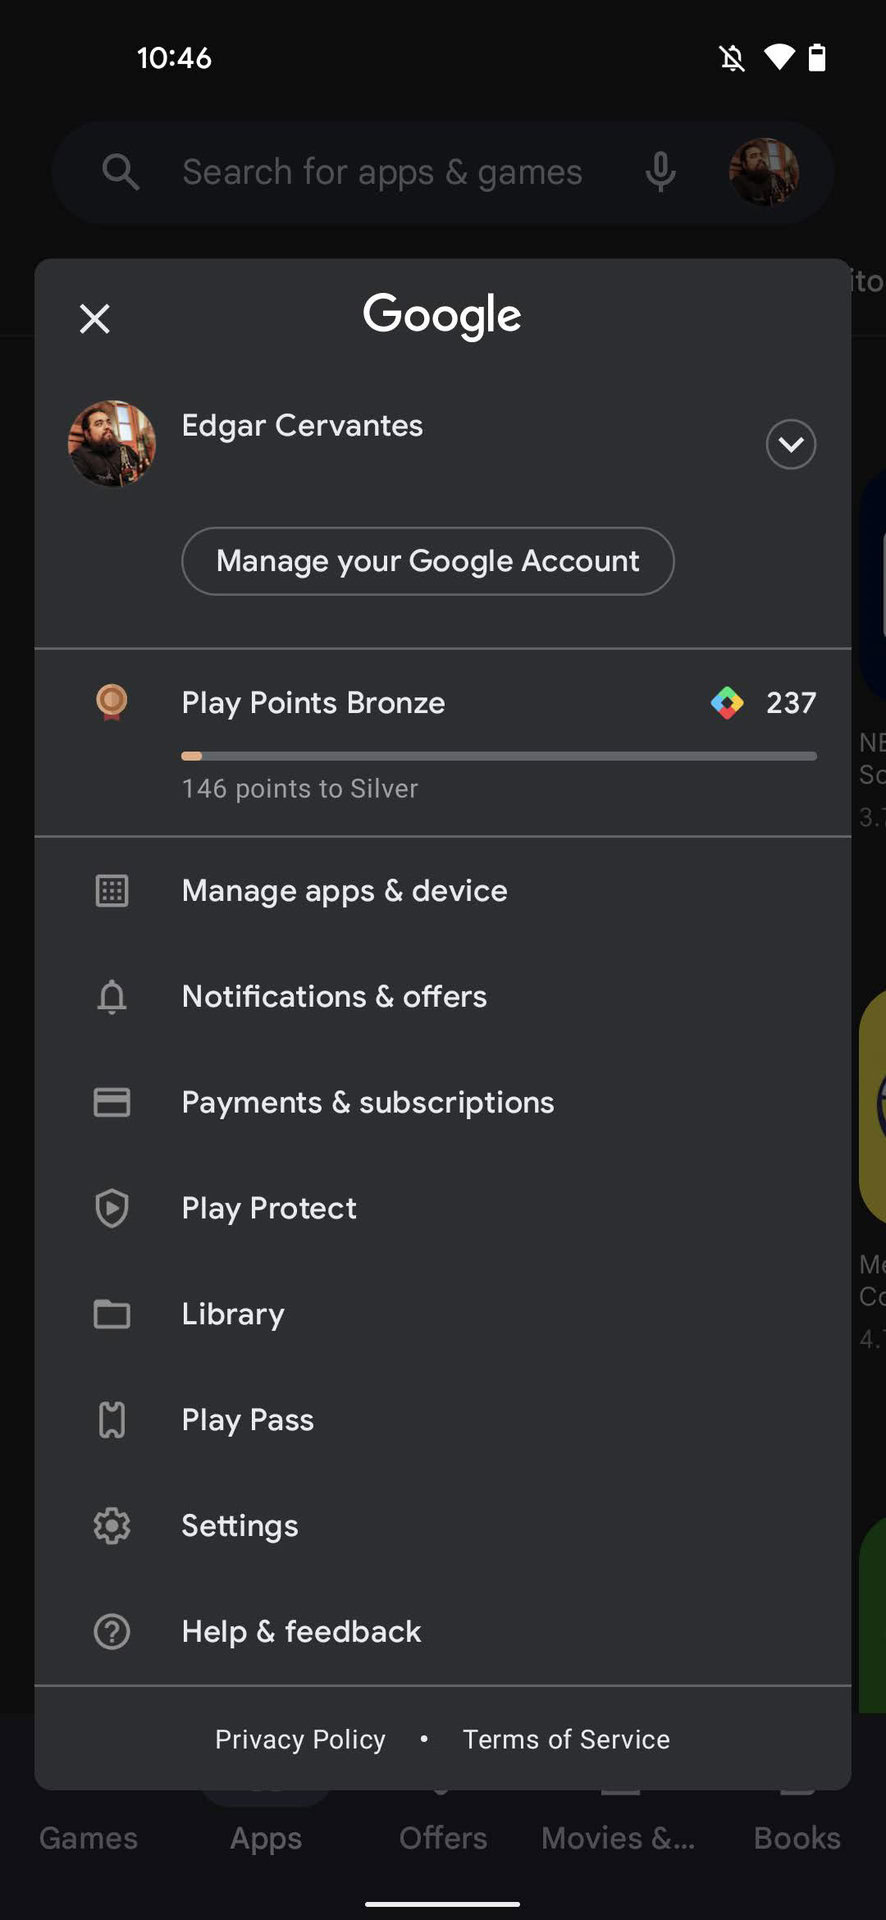The width and height of the screenshot is (886, 1920).
Task: Click the Payments card icon
Action: pyautogui.click(x=112, y=1102)
